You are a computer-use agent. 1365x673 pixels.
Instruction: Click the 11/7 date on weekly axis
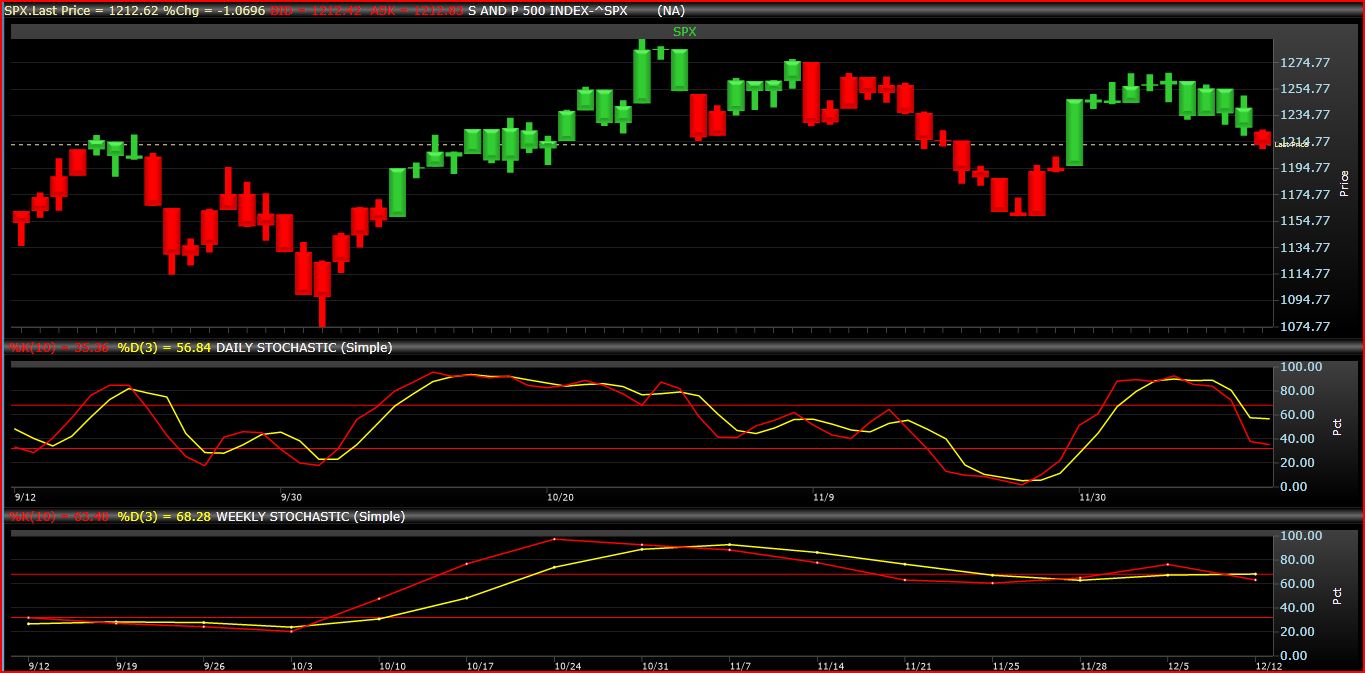click(741, 666)
